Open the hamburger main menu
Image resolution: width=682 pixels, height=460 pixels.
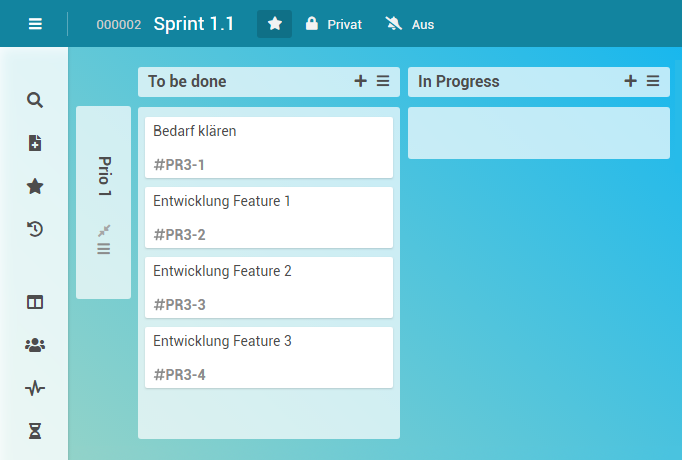(36, 24)
